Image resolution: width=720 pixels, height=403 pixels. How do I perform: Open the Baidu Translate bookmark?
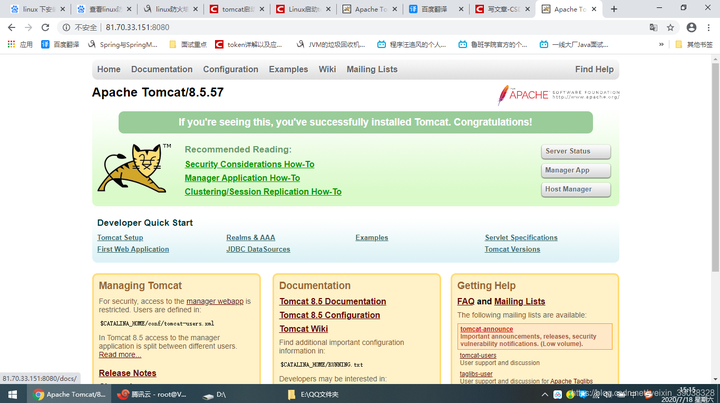pos(60,45)
